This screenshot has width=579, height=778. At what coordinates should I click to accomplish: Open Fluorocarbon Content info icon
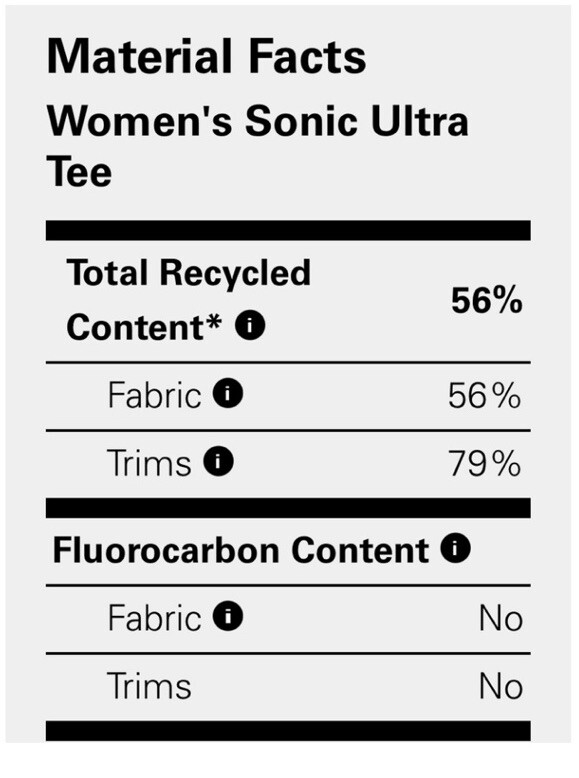[x=455, y=548]
